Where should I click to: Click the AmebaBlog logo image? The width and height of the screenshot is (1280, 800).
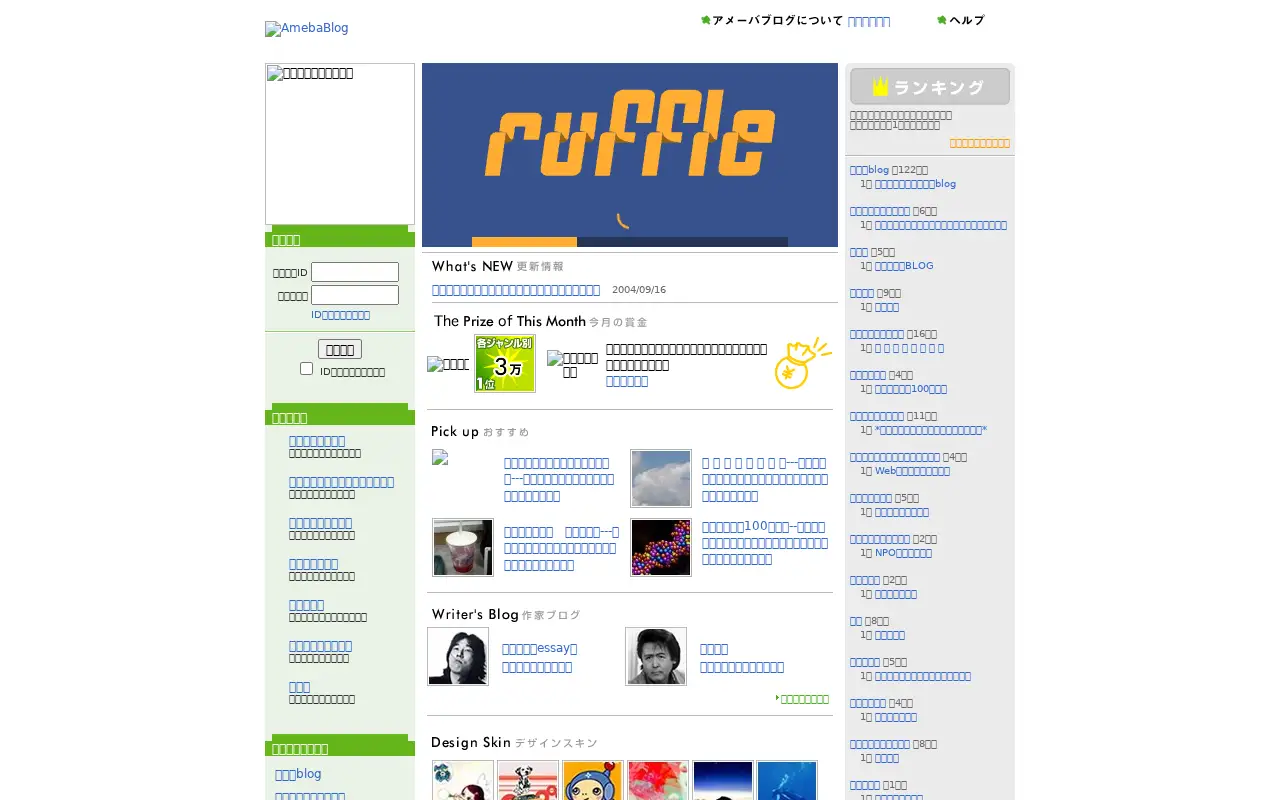[x=307, y=28]
